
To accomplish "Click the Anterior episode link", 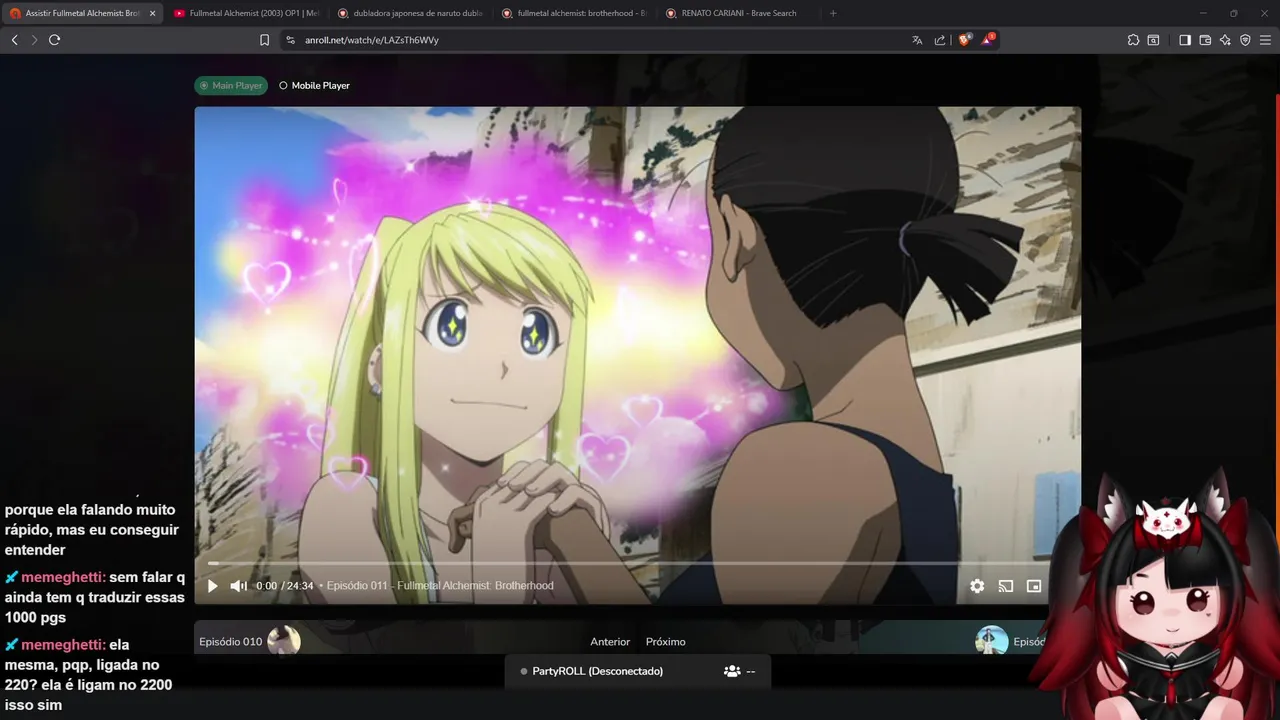I will [x=610, y=642].
